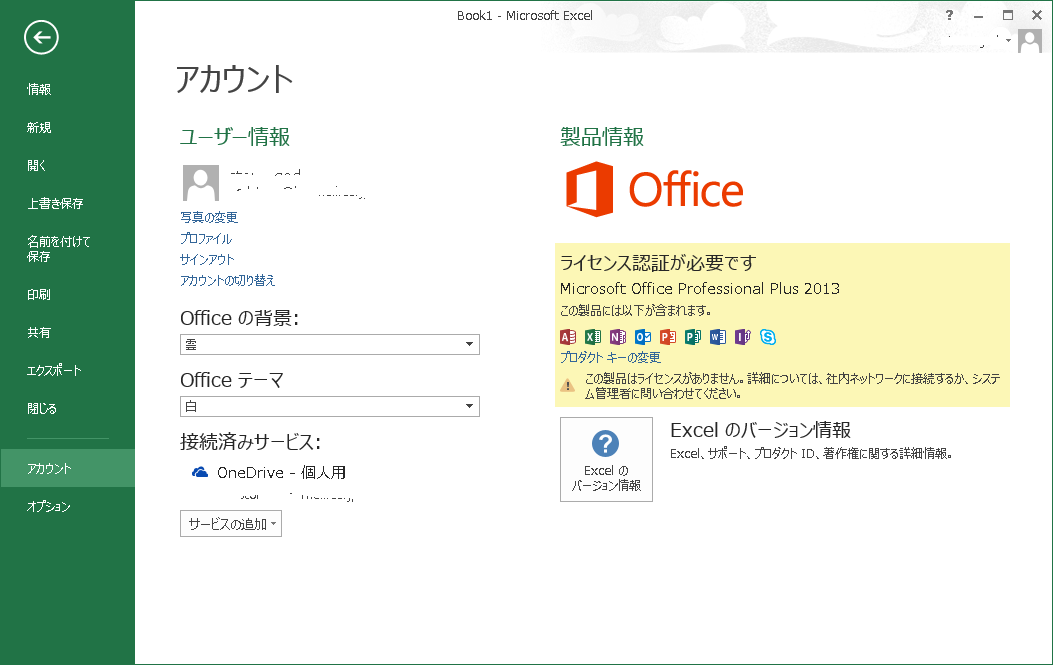Image resolution: width=1053 pixels, height=665 pixels.
Task: Click the ライセンス認証が必要です heading
Action: click(x=658, y=263)
